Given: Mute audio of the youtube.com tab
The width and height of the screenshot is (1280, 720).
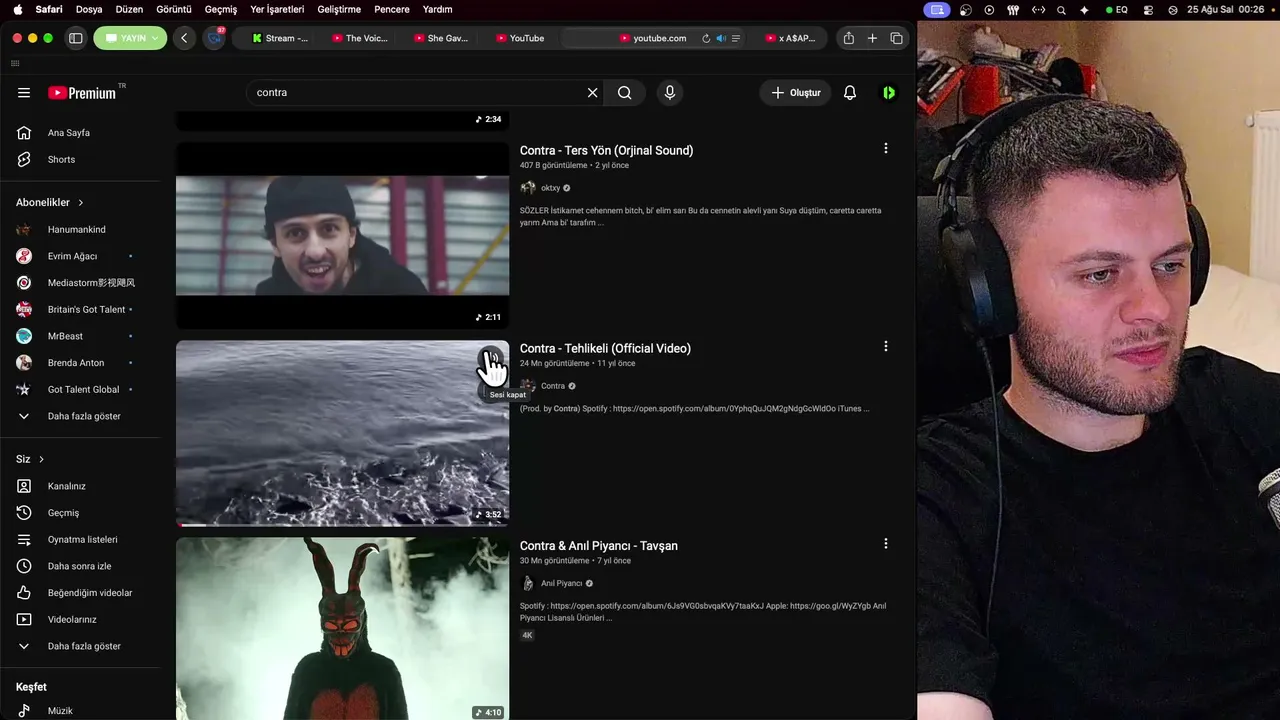Looking at the screenshot, I should pos(721,38).
